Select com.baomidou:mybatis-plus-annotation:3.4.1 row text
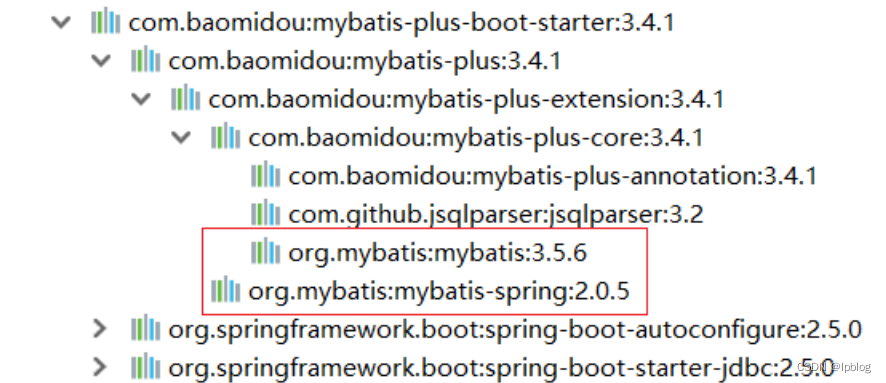 pos(553,176)
